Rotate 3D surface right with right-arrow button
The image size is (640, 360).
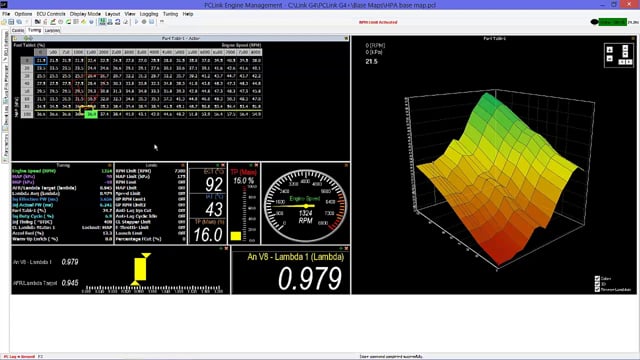coord(629,62)
